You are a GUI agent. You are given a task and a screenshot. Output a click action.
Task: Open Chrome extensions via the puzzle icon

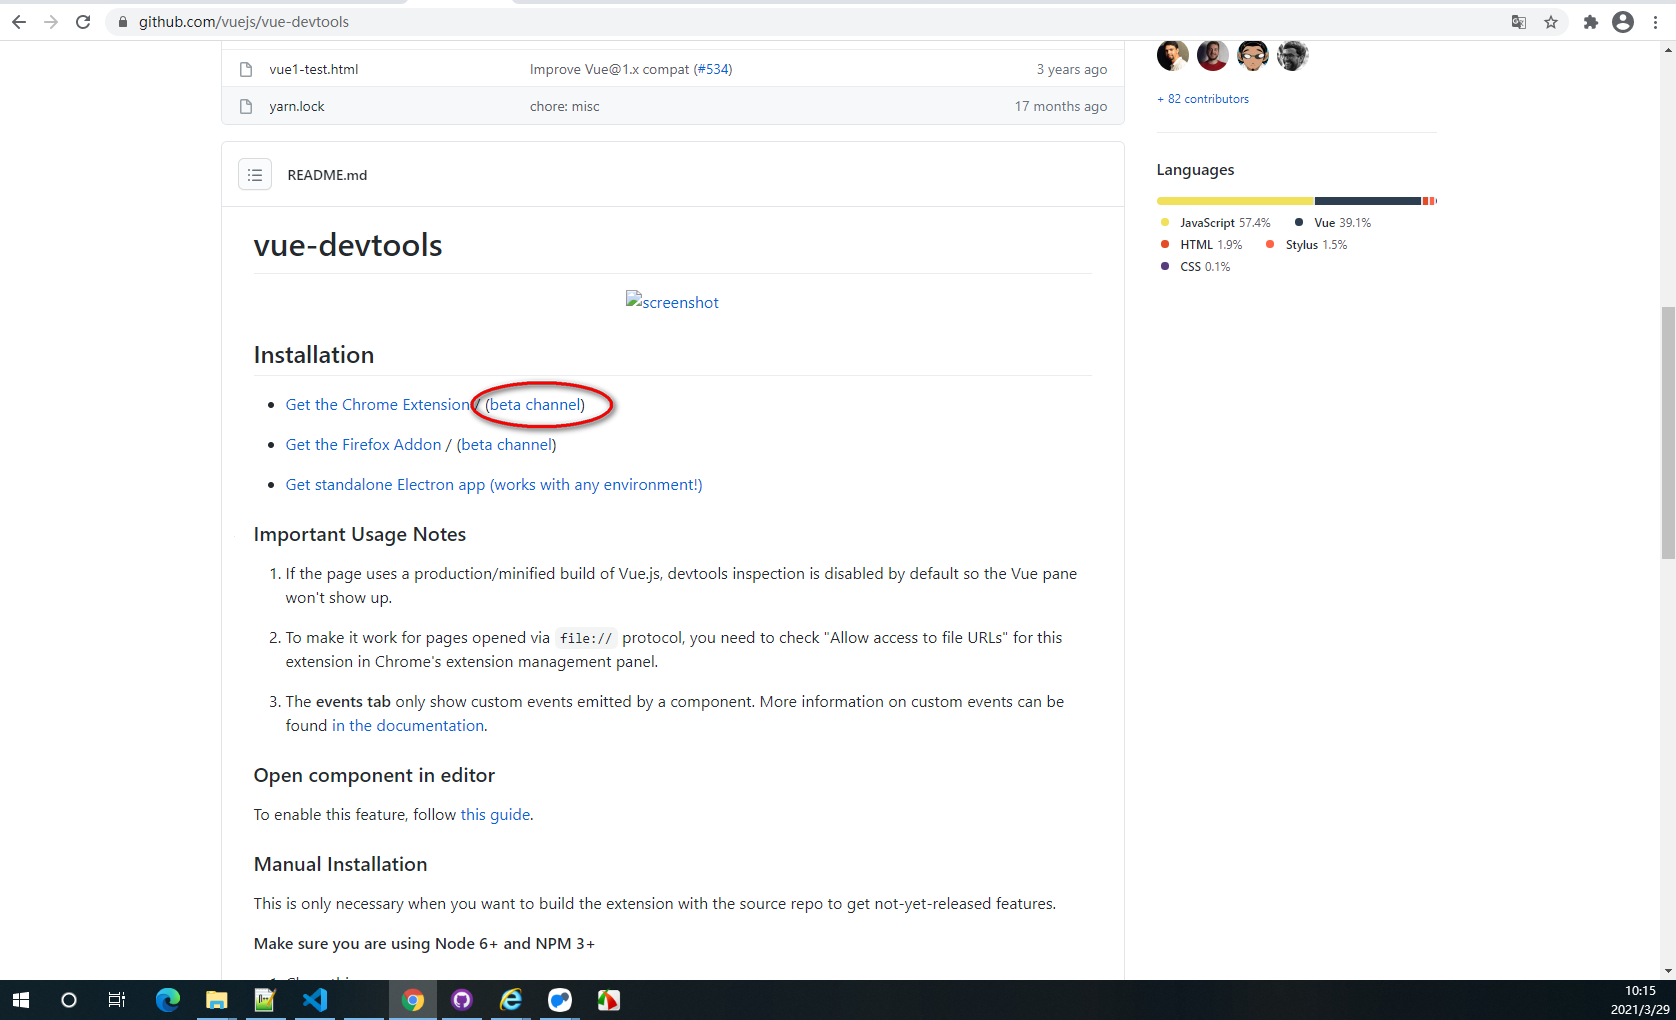tap(1591, 21)
